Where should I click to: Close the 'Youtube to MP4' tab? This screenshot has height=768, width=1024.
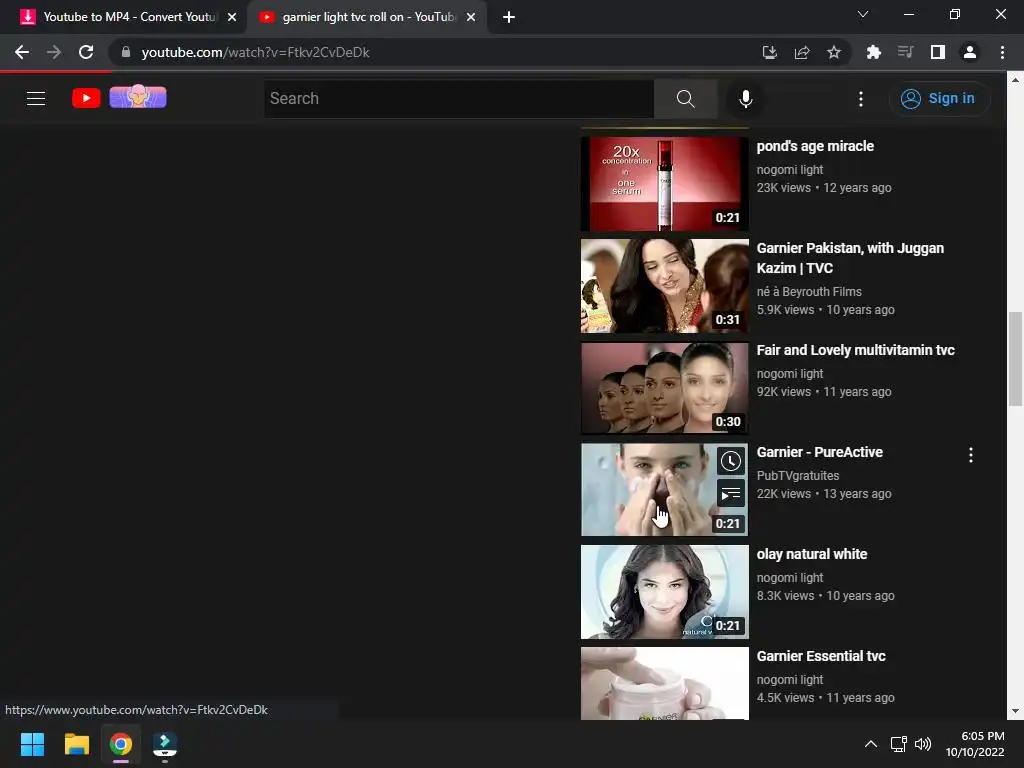pyautogui.click(x=232, y=17)
